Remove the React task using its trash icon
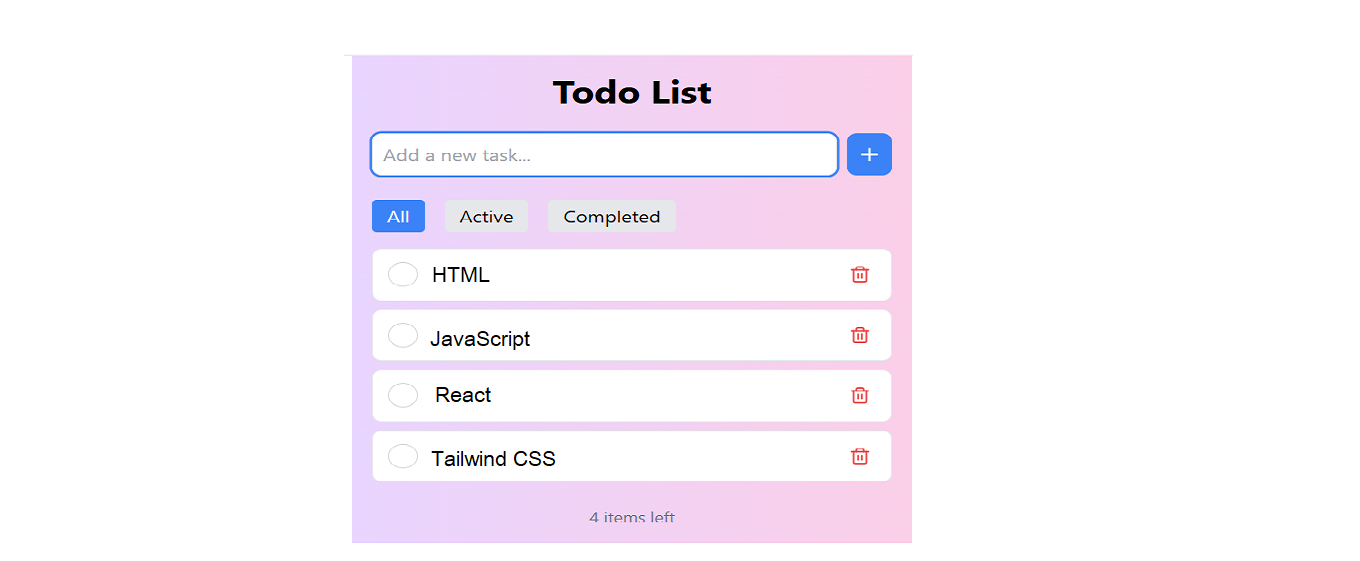The width and height of the screenshot is (1360, 561). coord(859,395)
